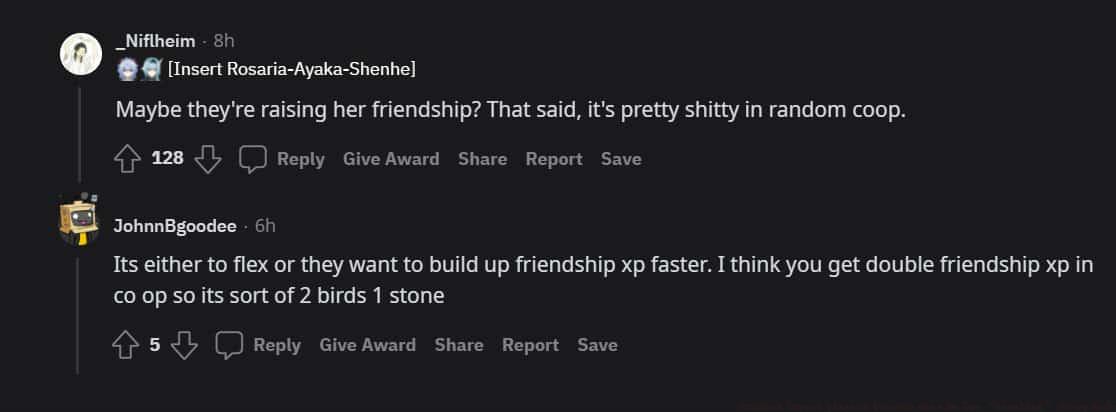This screenshot has width=1116, height=412.
Task: Upvote JohnnBgoodee's comment
Action: [125, 345]
